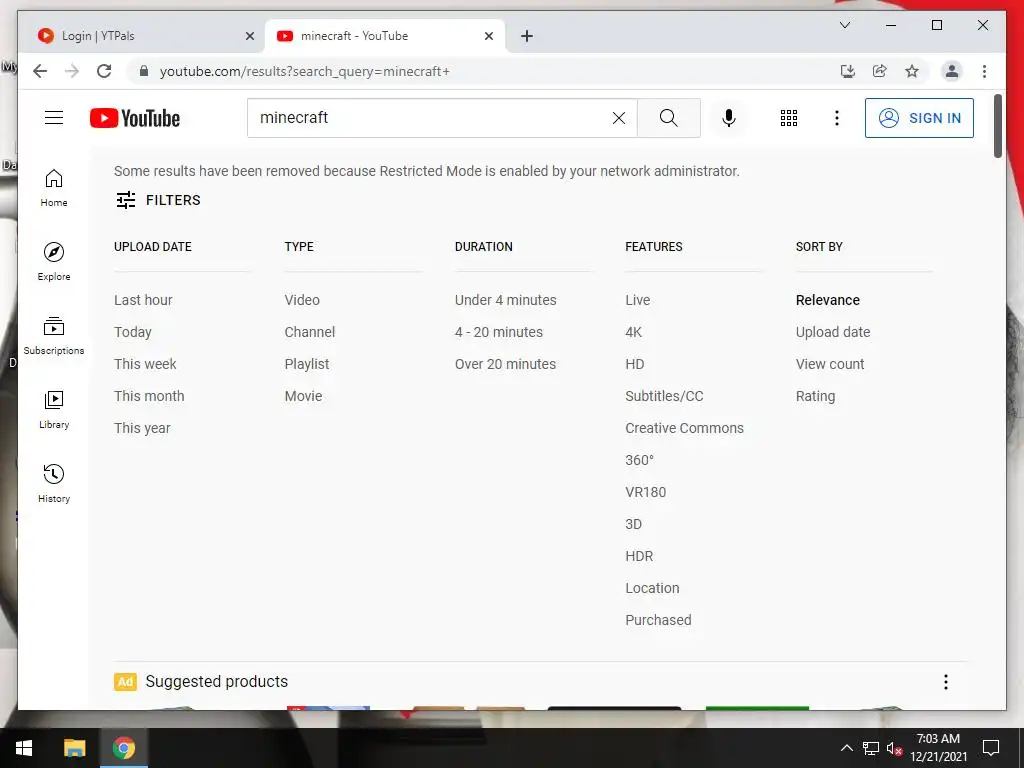Close the minecraft - YouTube tab
The width and height of the screenshot is (1024, 768).
pyautogui.click(x=488, y=36)
